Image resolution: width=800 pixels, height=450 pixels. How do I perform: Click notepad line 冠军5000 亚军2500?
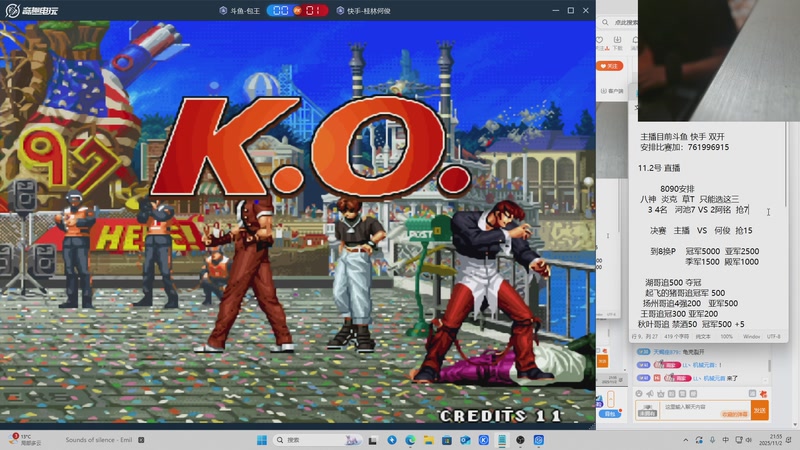(x=722, y=252)
